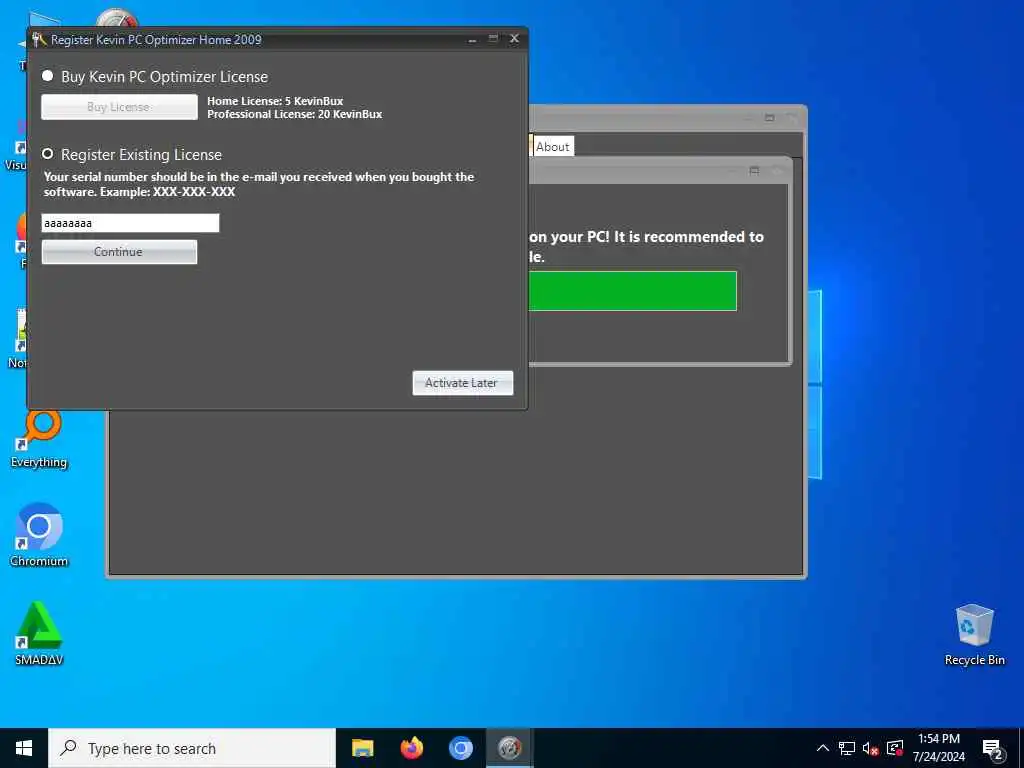The height and width of the screenshot is (768, 1024).
Task: Maximize the Register Kevin PC Optimizer dialog
Action: coord(493,39)
